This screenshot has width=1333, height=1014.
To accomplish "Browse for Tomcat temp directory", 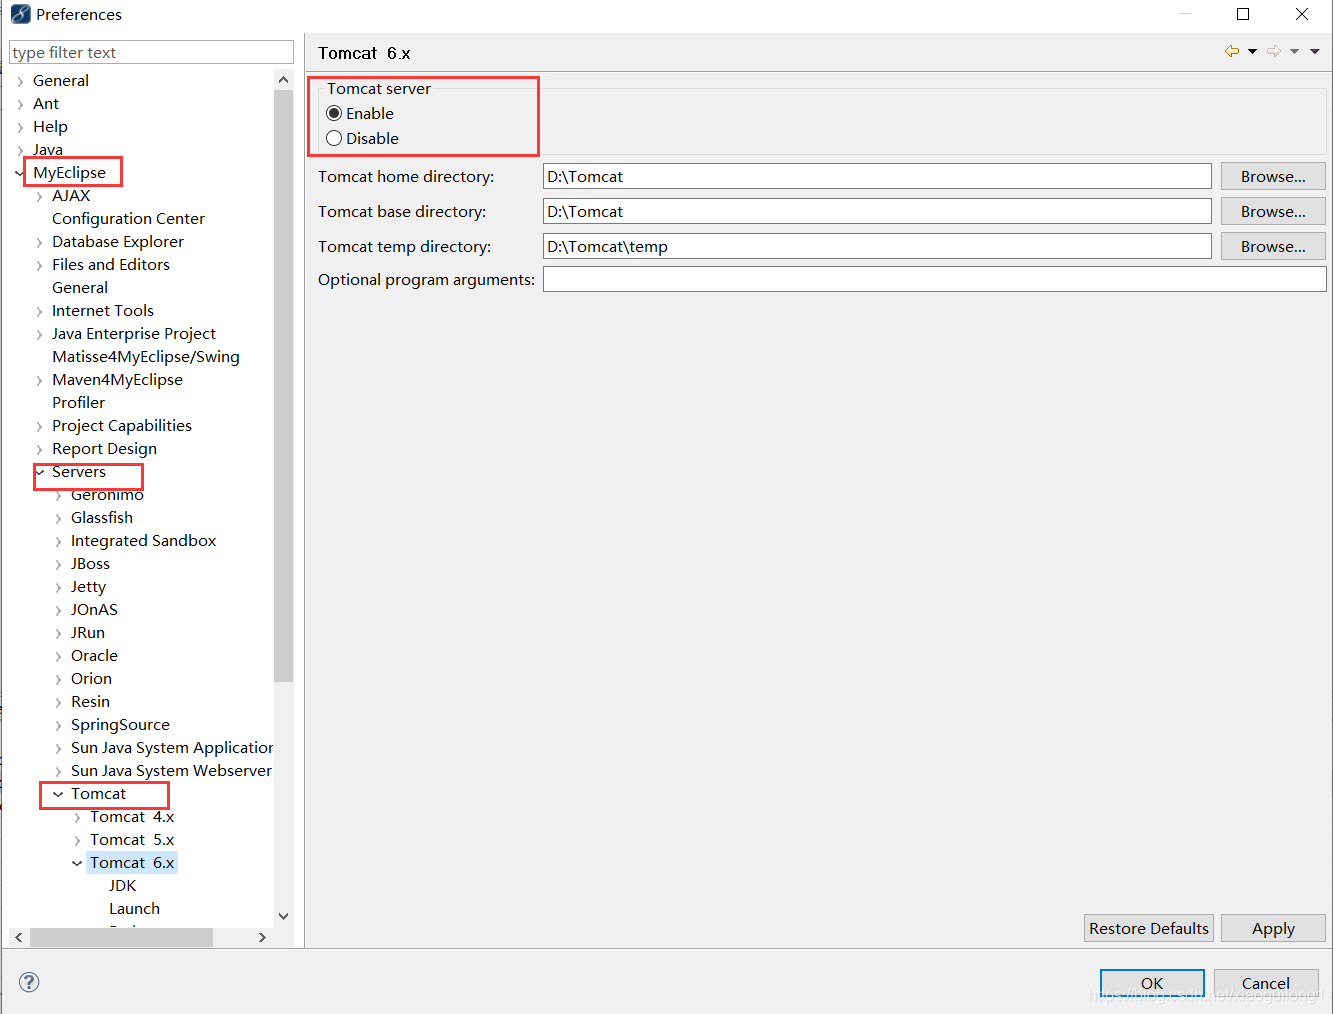I will tap(1273, 246).
